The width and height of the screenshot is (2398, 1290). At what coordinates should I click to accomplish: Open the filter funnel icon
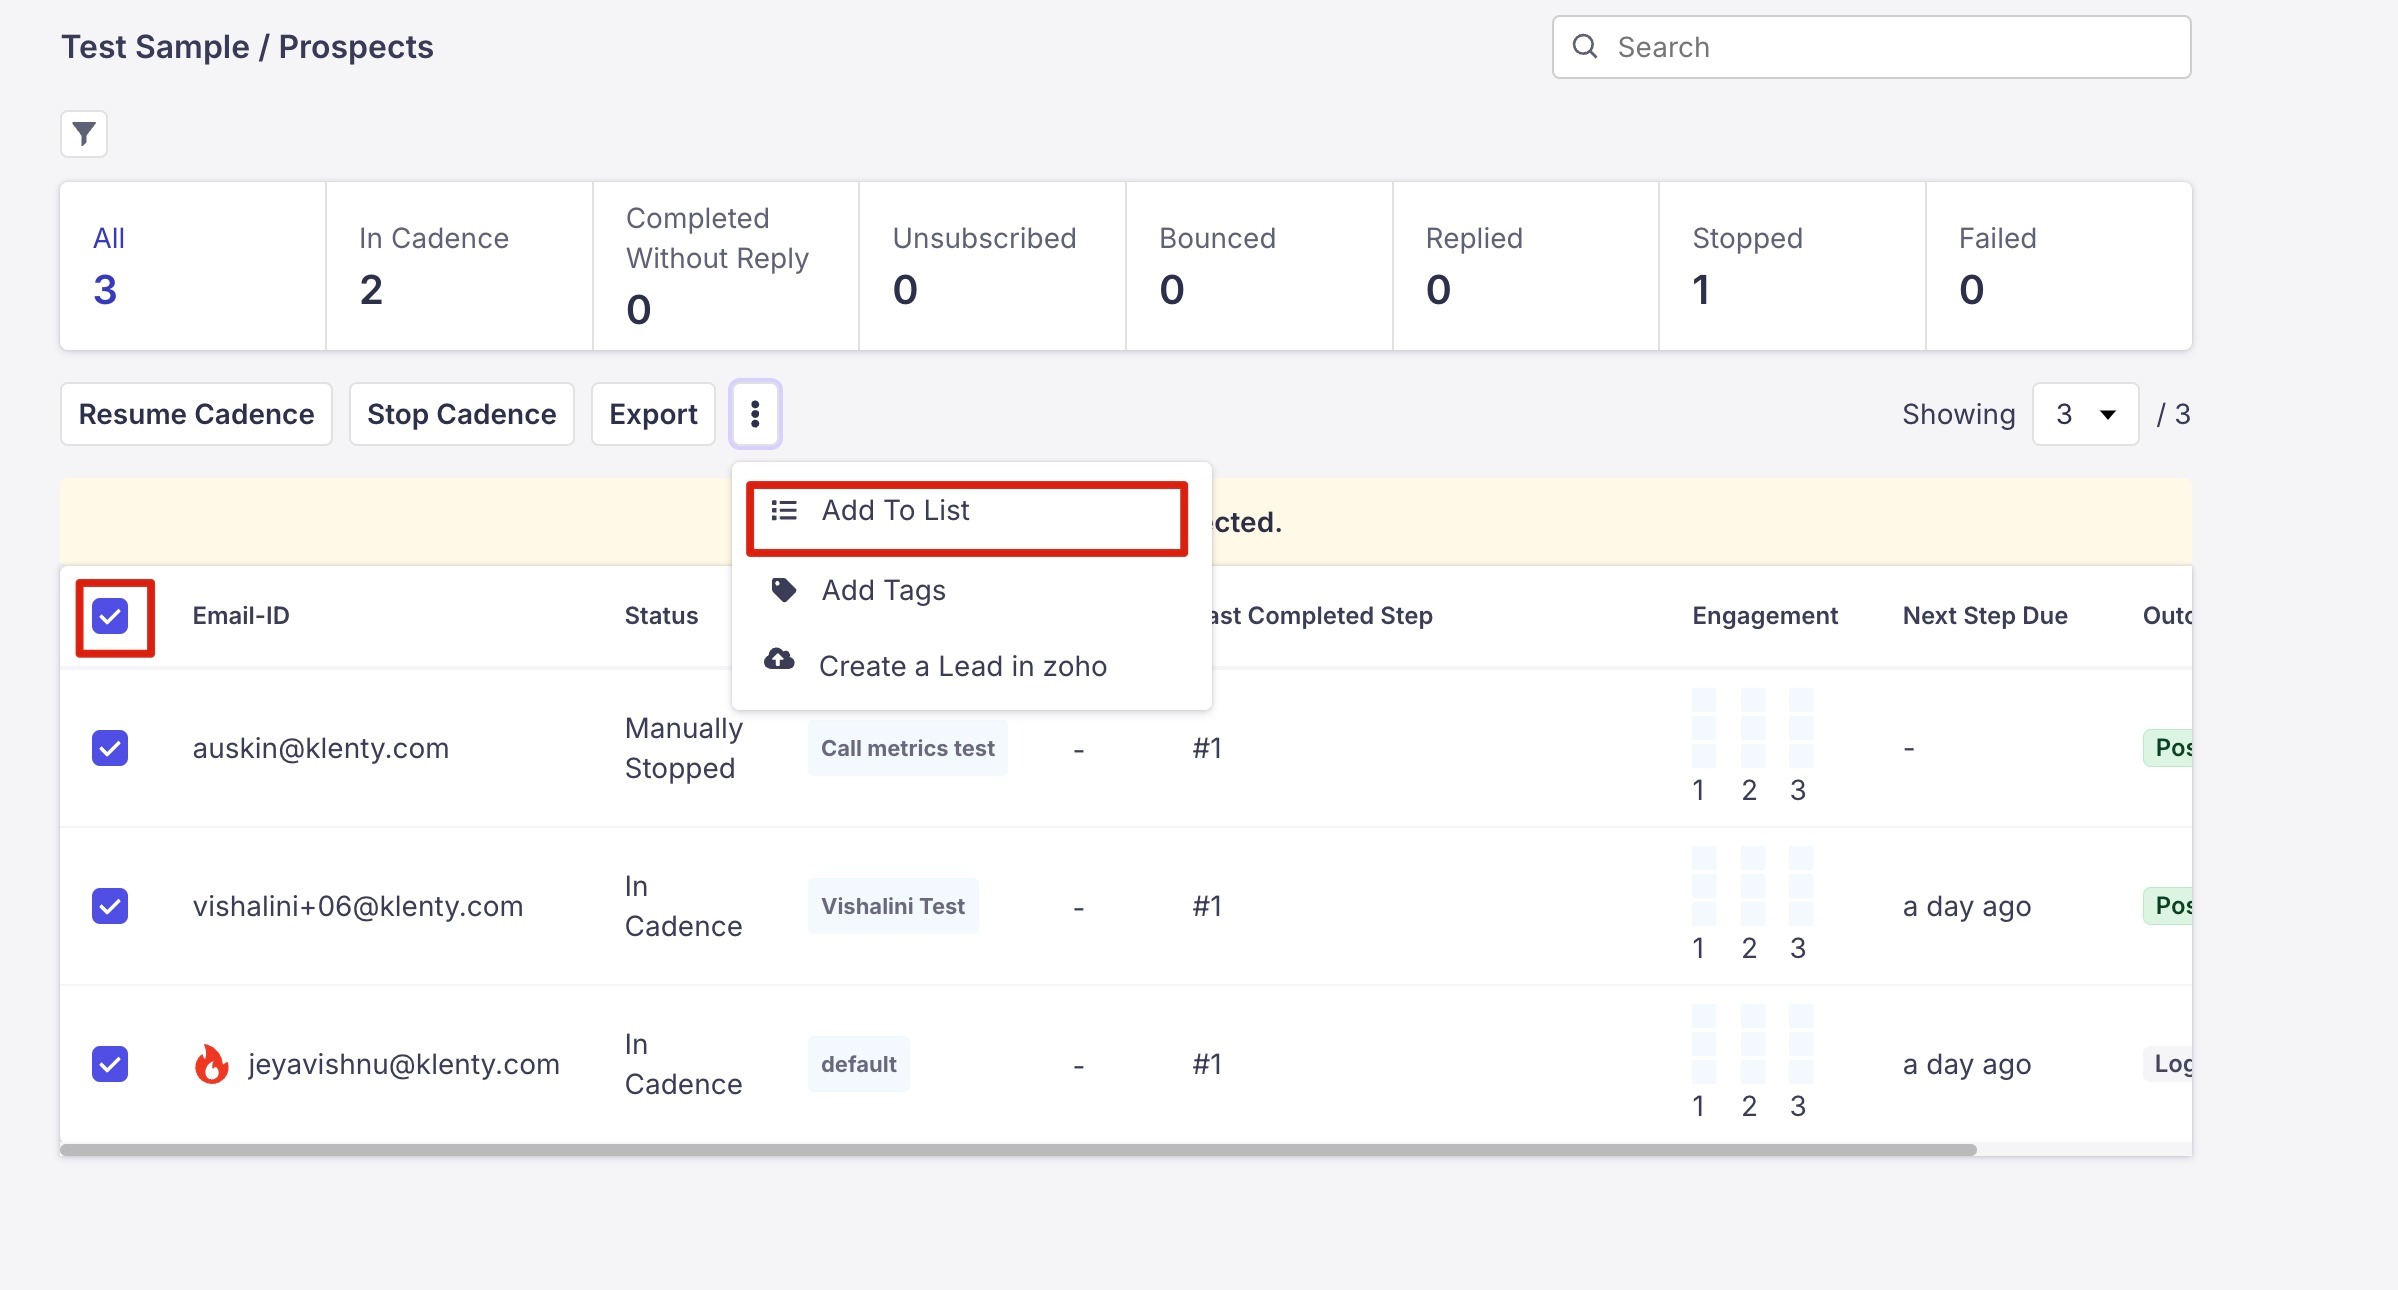pyautogui.click(x=84, y=133)
